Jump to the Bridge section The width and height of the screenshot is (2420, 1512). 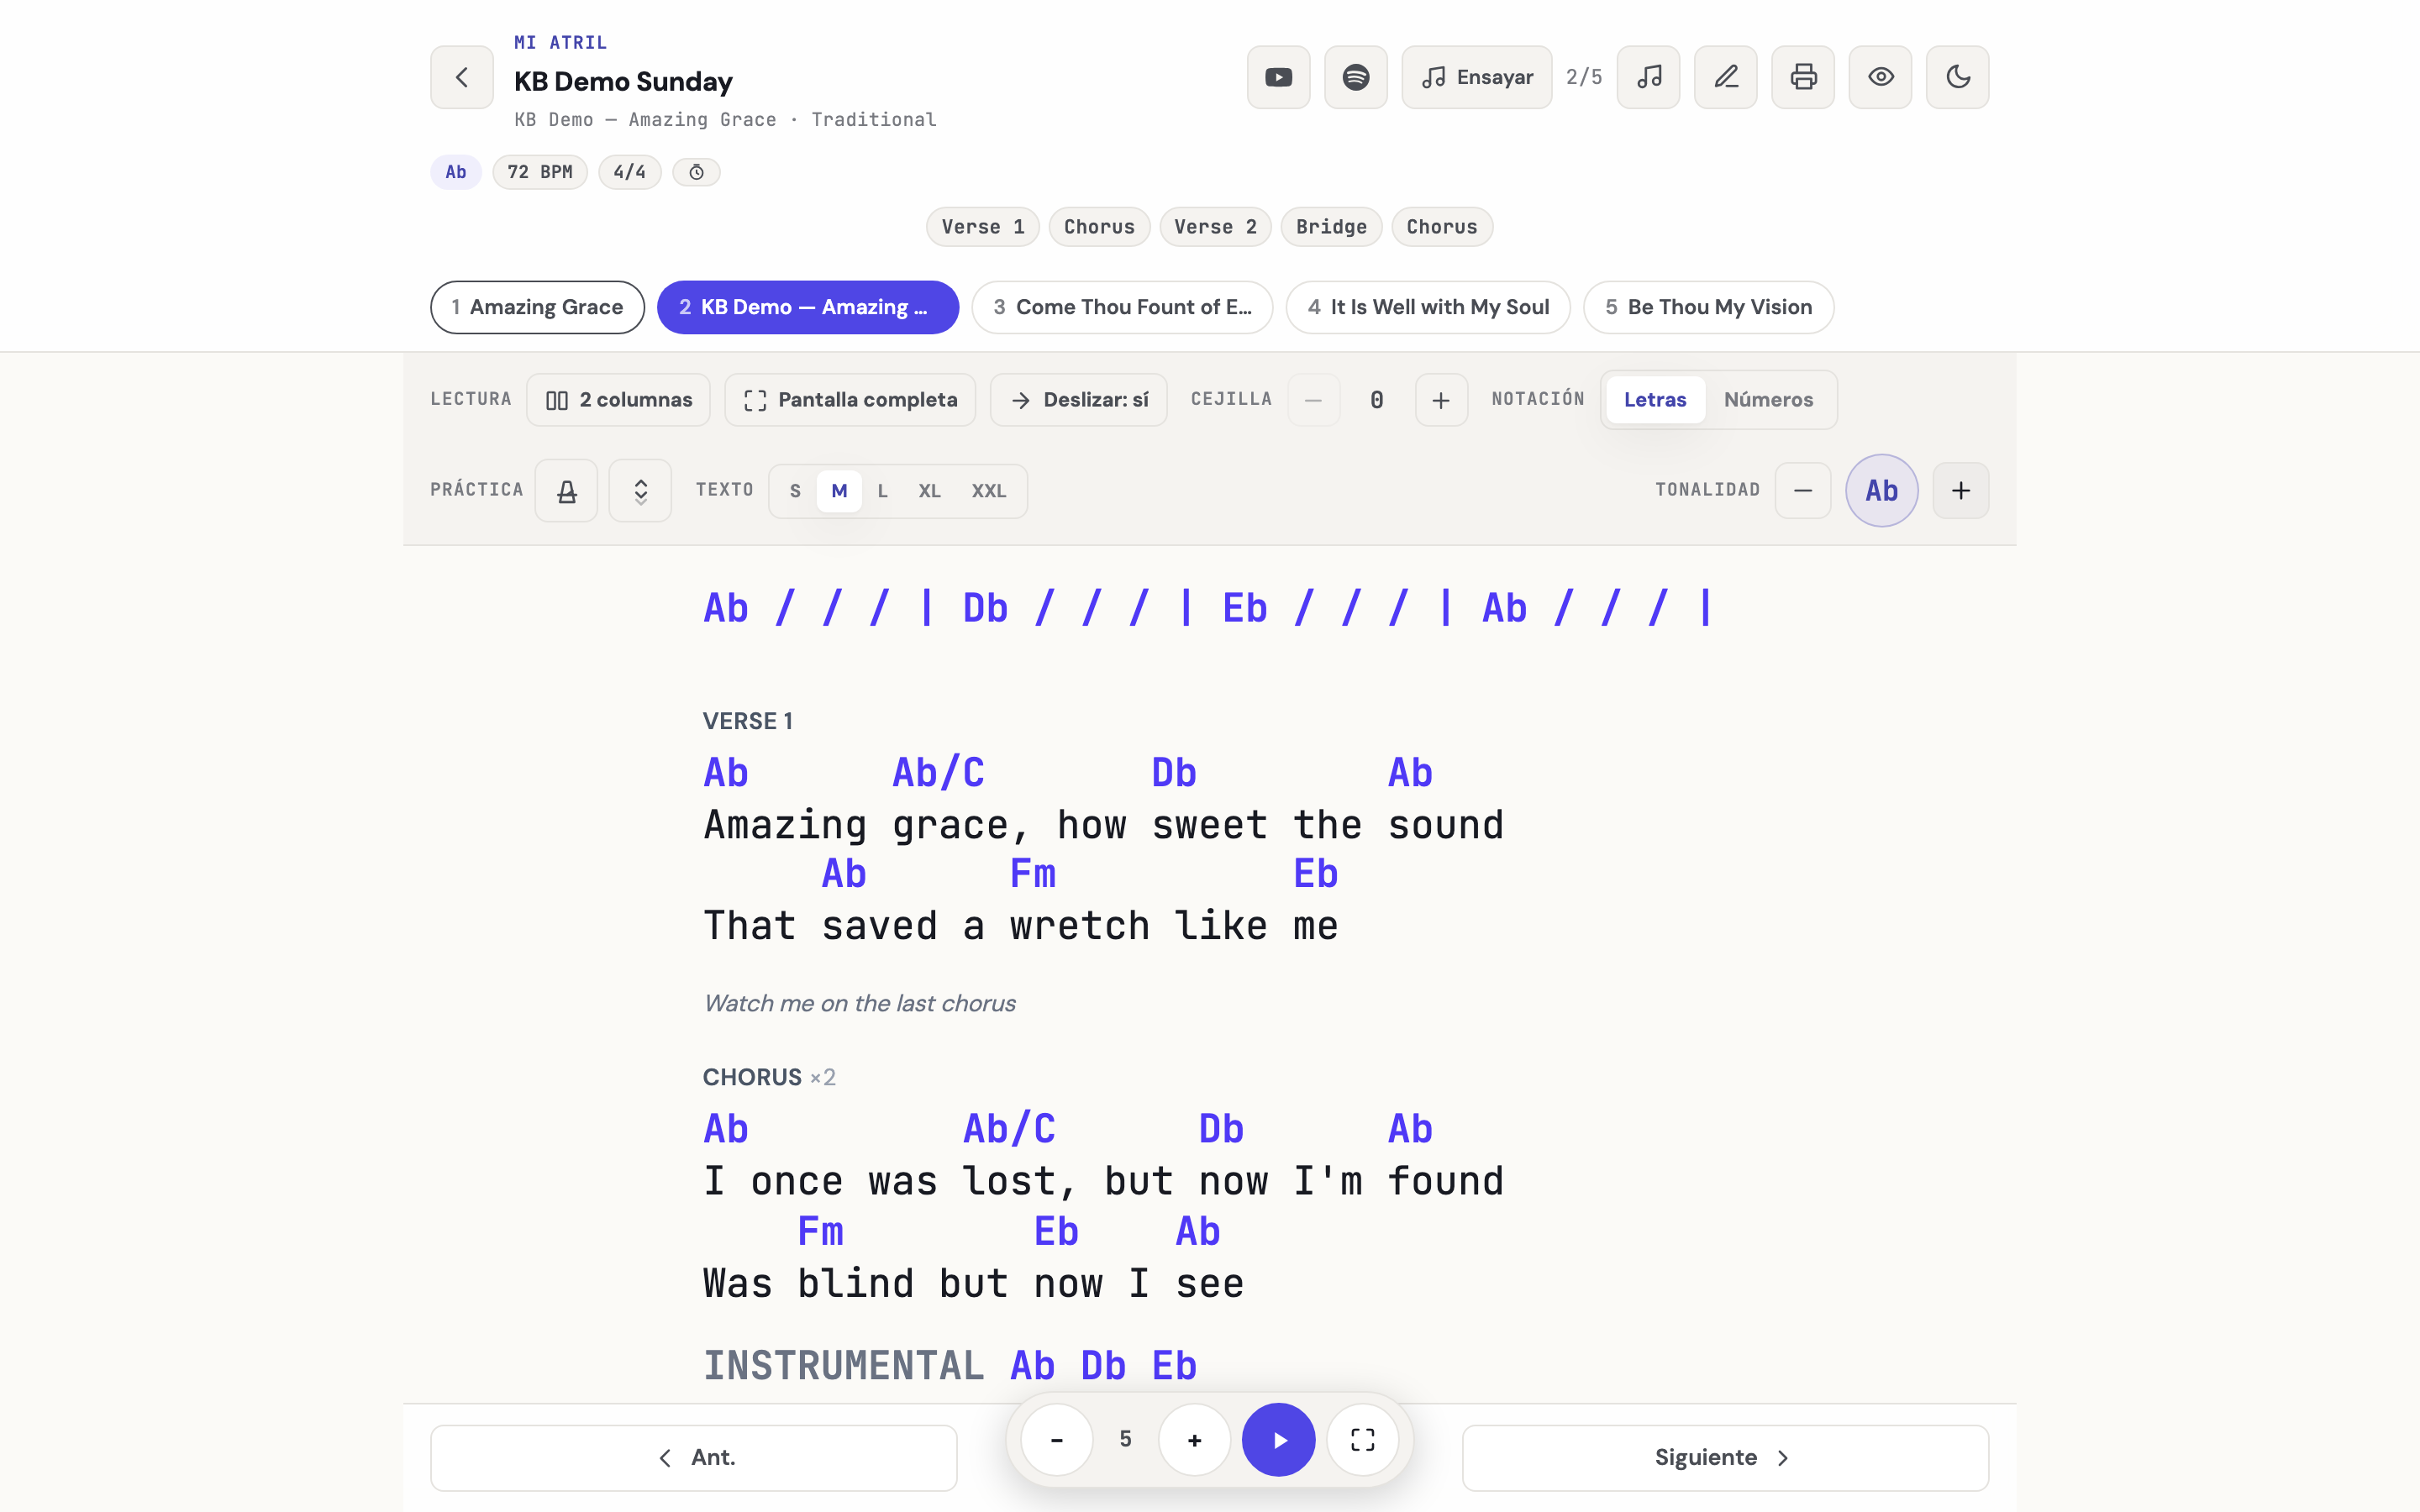click(1331, 227)
